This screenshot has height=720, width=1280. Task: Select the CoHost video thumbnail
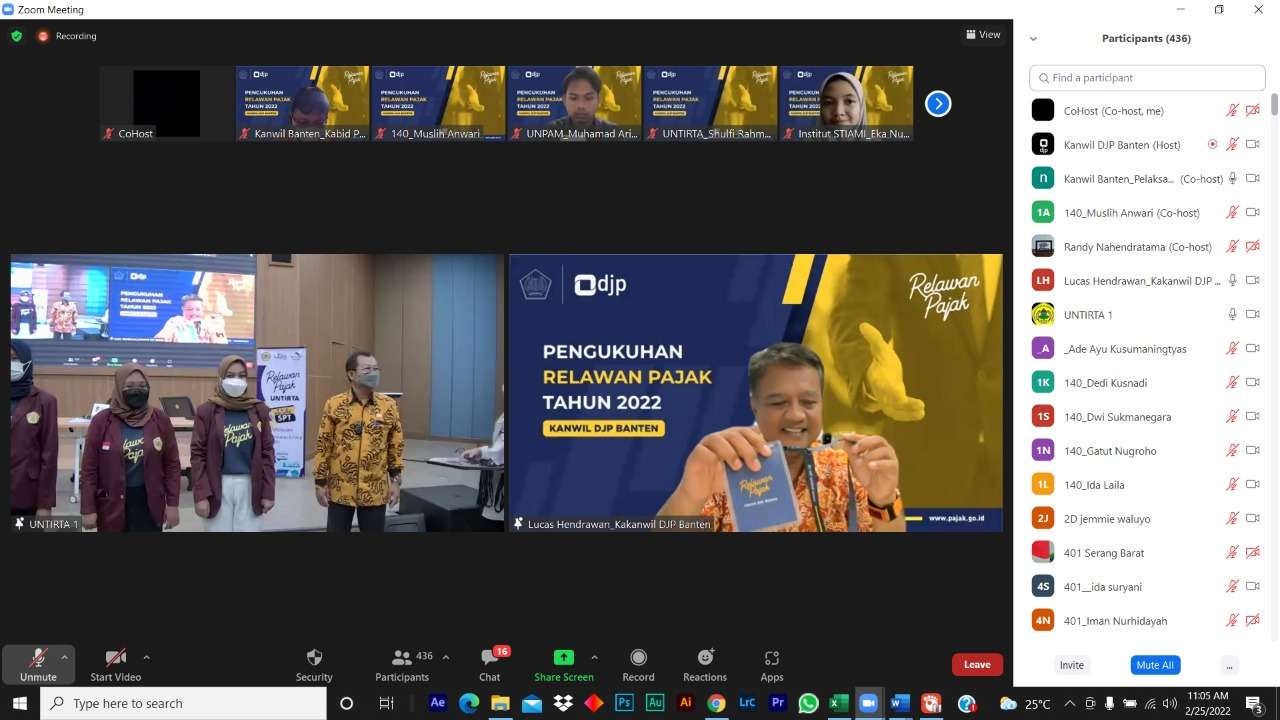(x=167, y=103)
